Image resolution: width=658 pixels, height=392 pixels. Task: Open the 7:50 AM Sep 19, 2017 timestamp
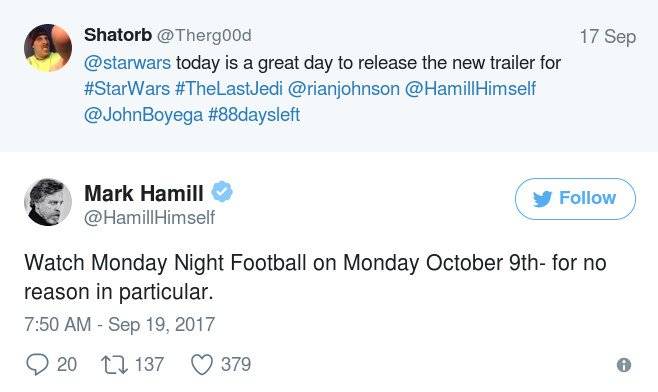click(x=120, y=324)
